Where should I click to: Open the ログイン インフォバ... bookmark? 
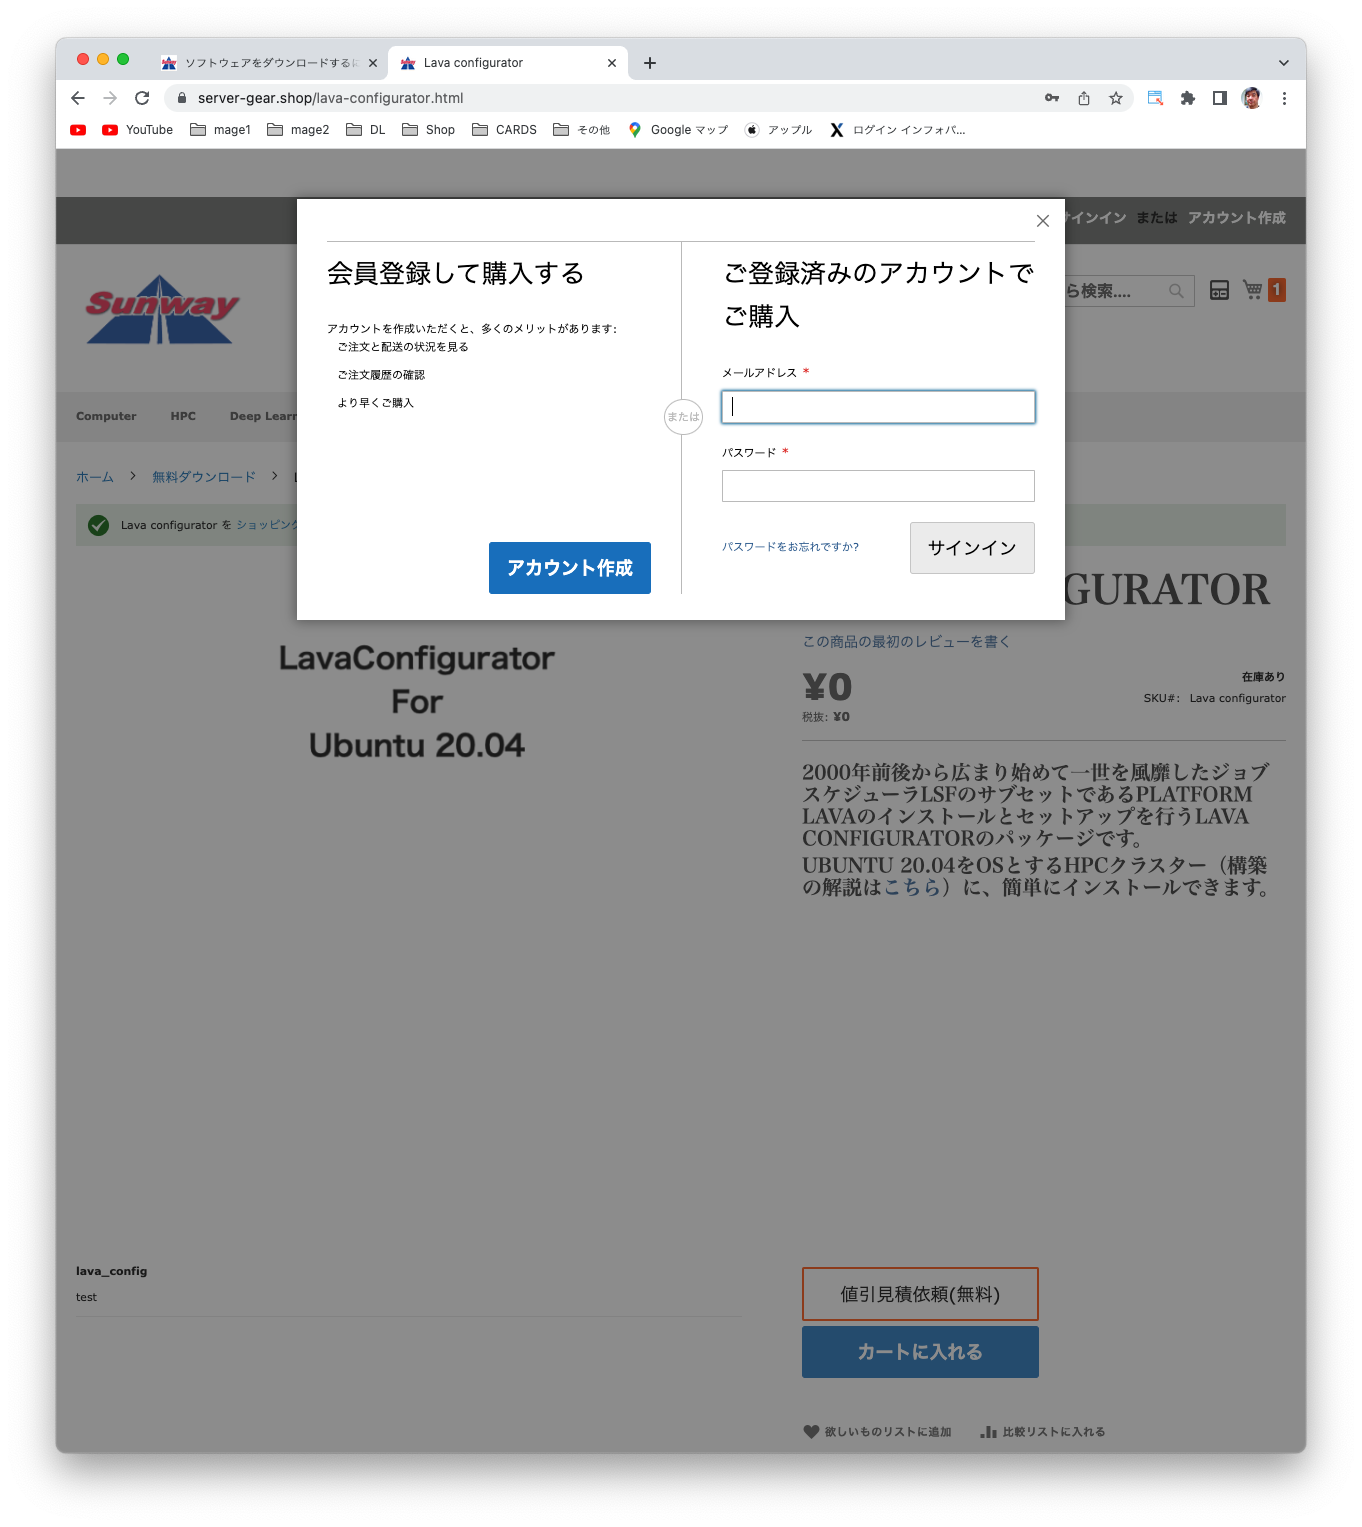point(897,130)
